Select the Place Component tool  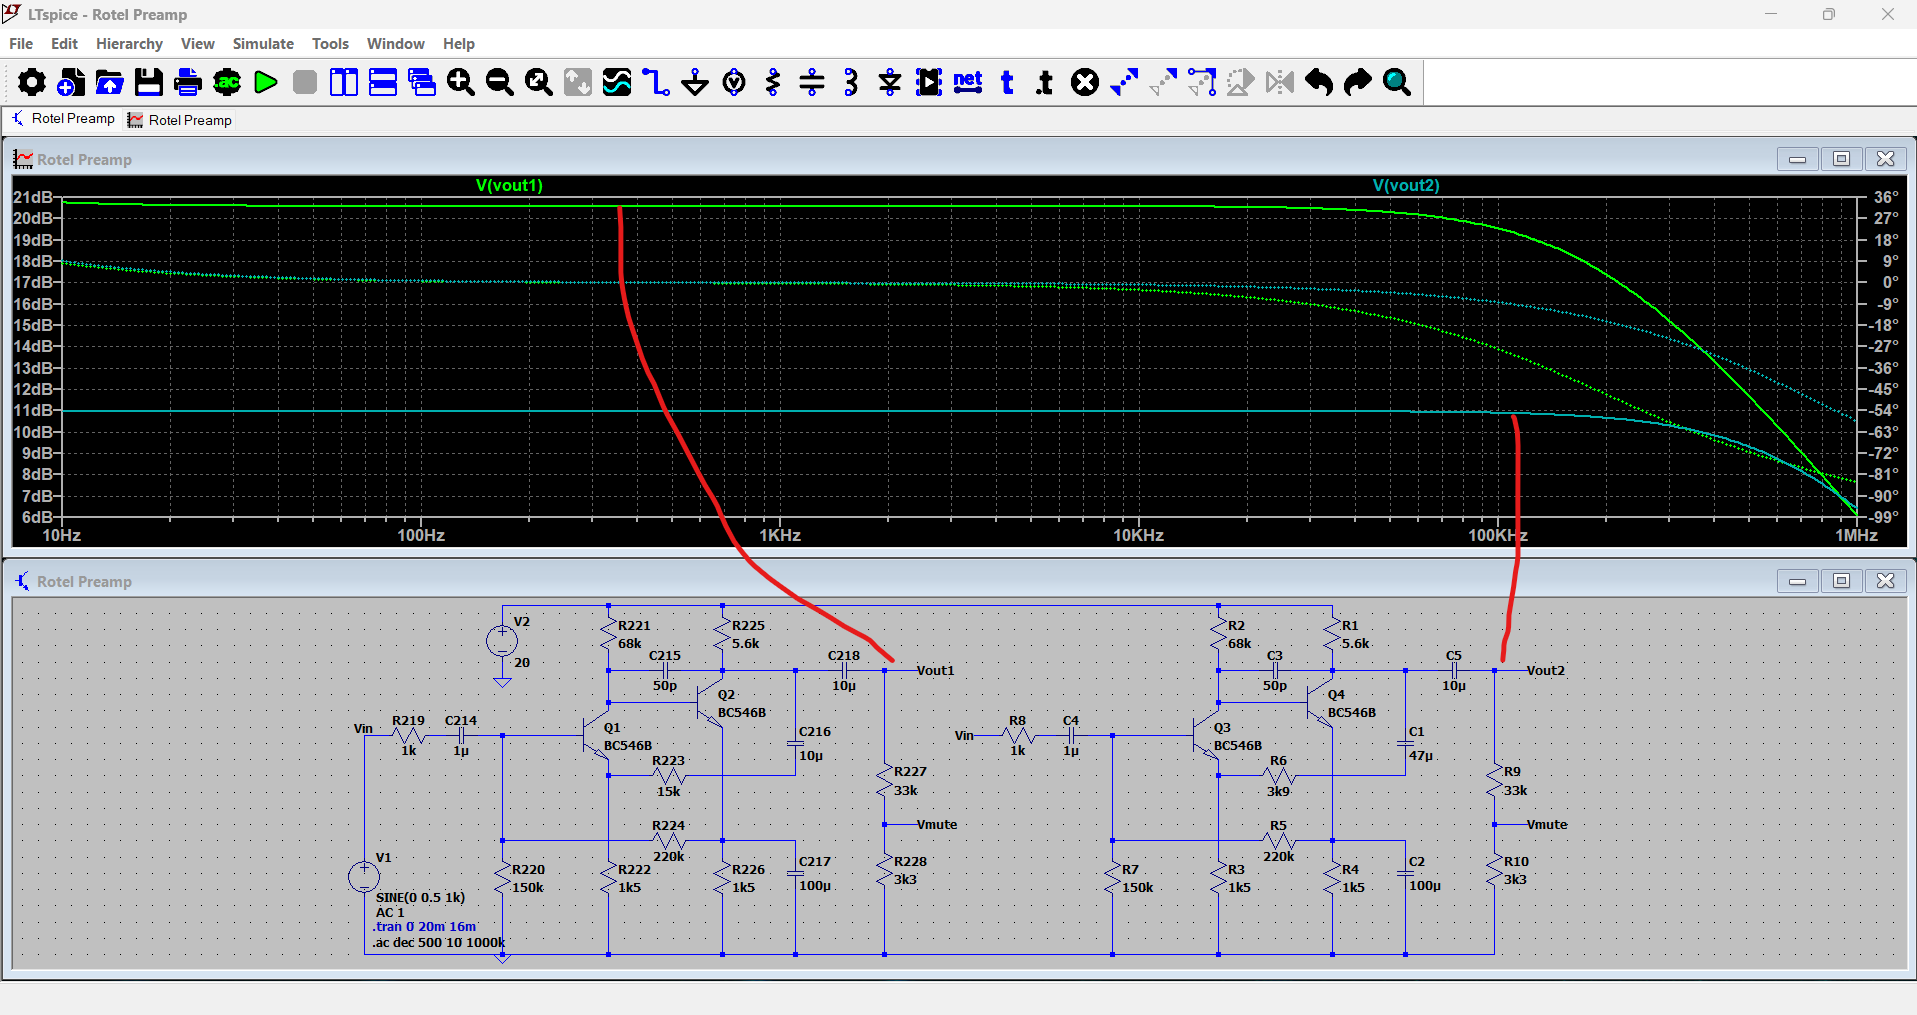pos(929,82)
